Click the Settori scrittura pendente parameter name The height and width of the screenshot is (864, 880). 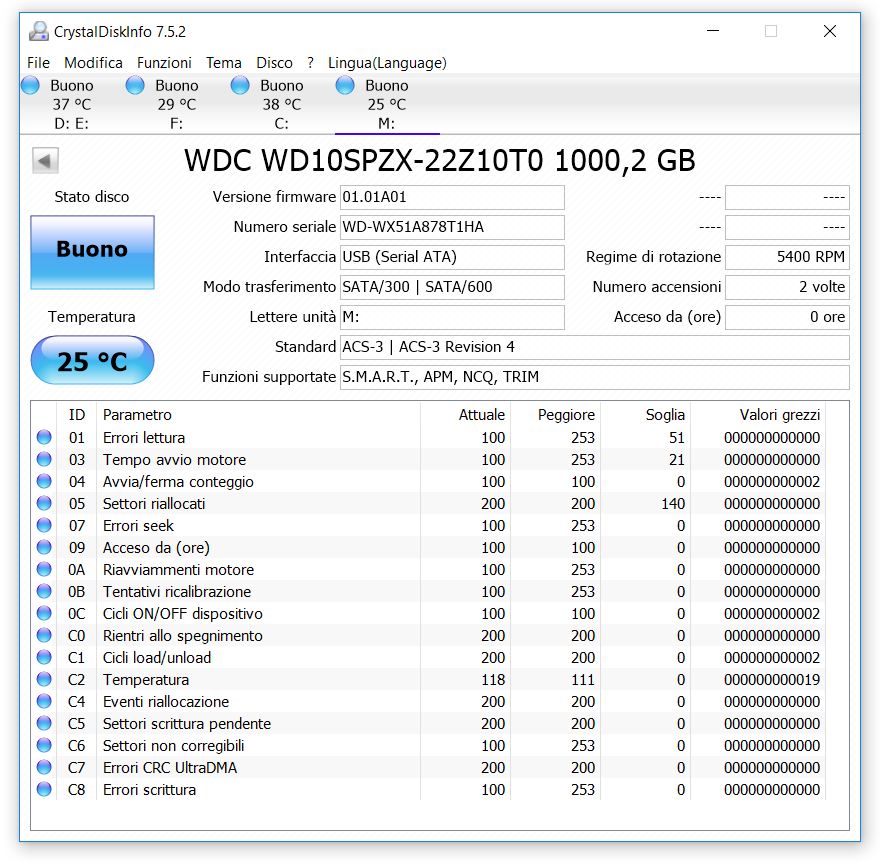pos(187,724)
